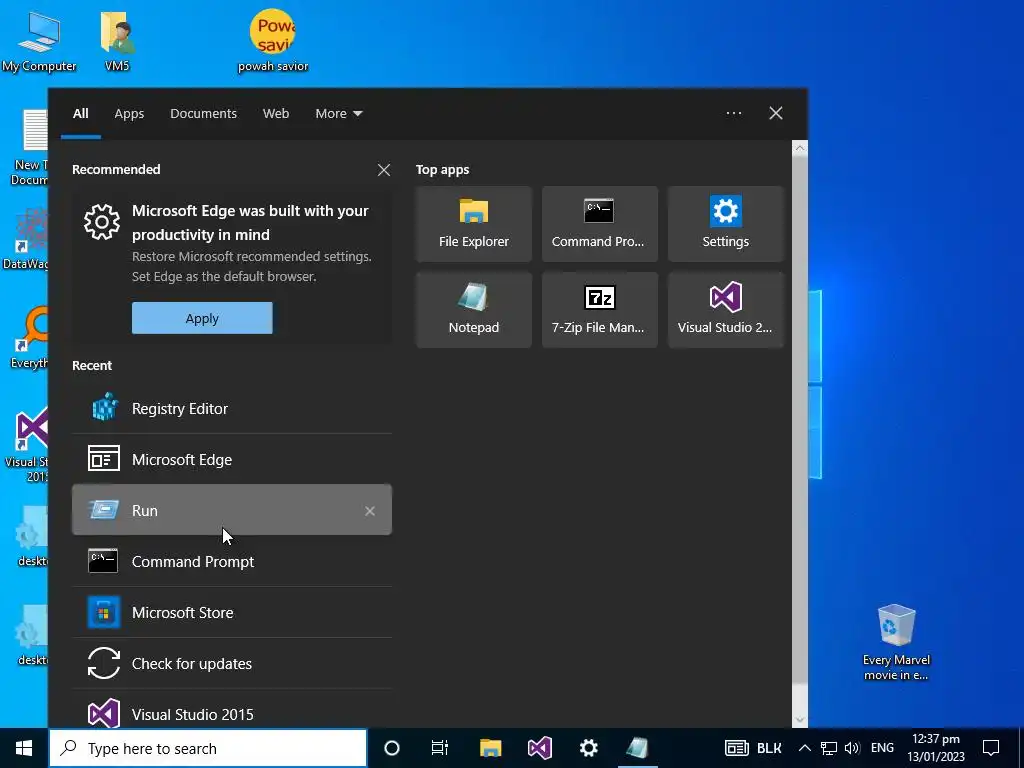Close the search panel
1024x768 pixels.
click(x=776, y=113)
